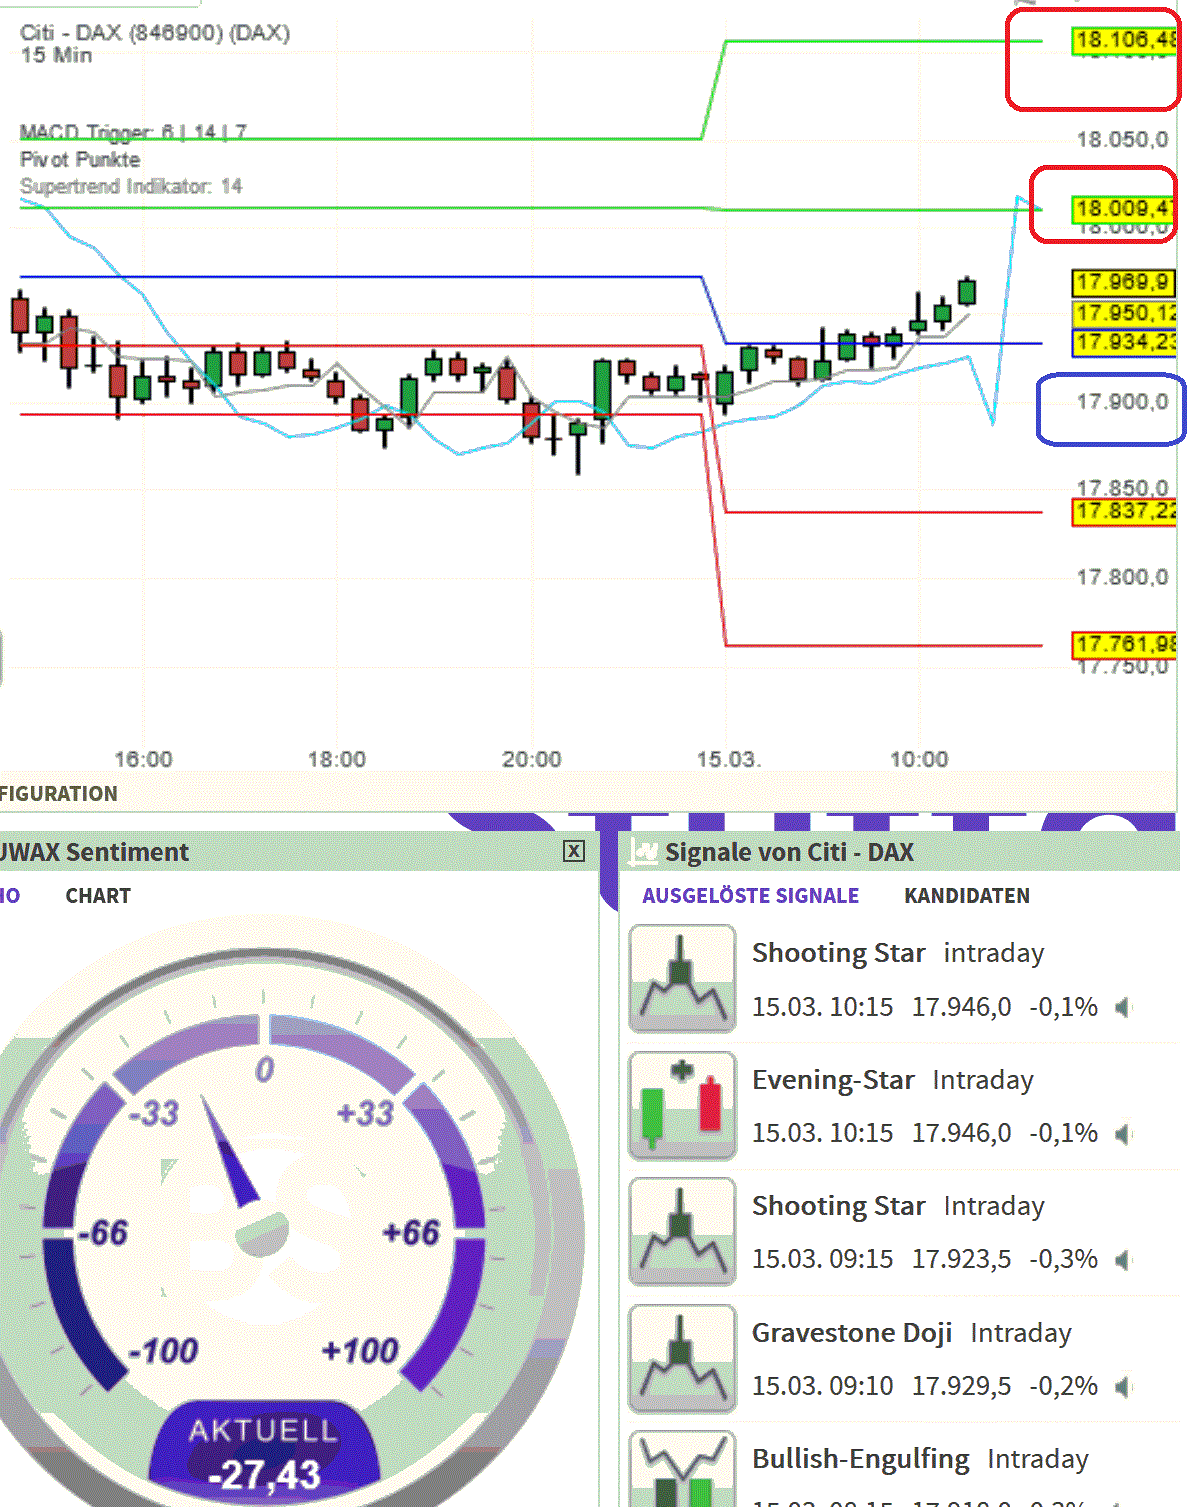Screen dimensions: 1193x1507
Task: Click the Evening-Star candlestick pattern icon
Action: click(681, 1104)
